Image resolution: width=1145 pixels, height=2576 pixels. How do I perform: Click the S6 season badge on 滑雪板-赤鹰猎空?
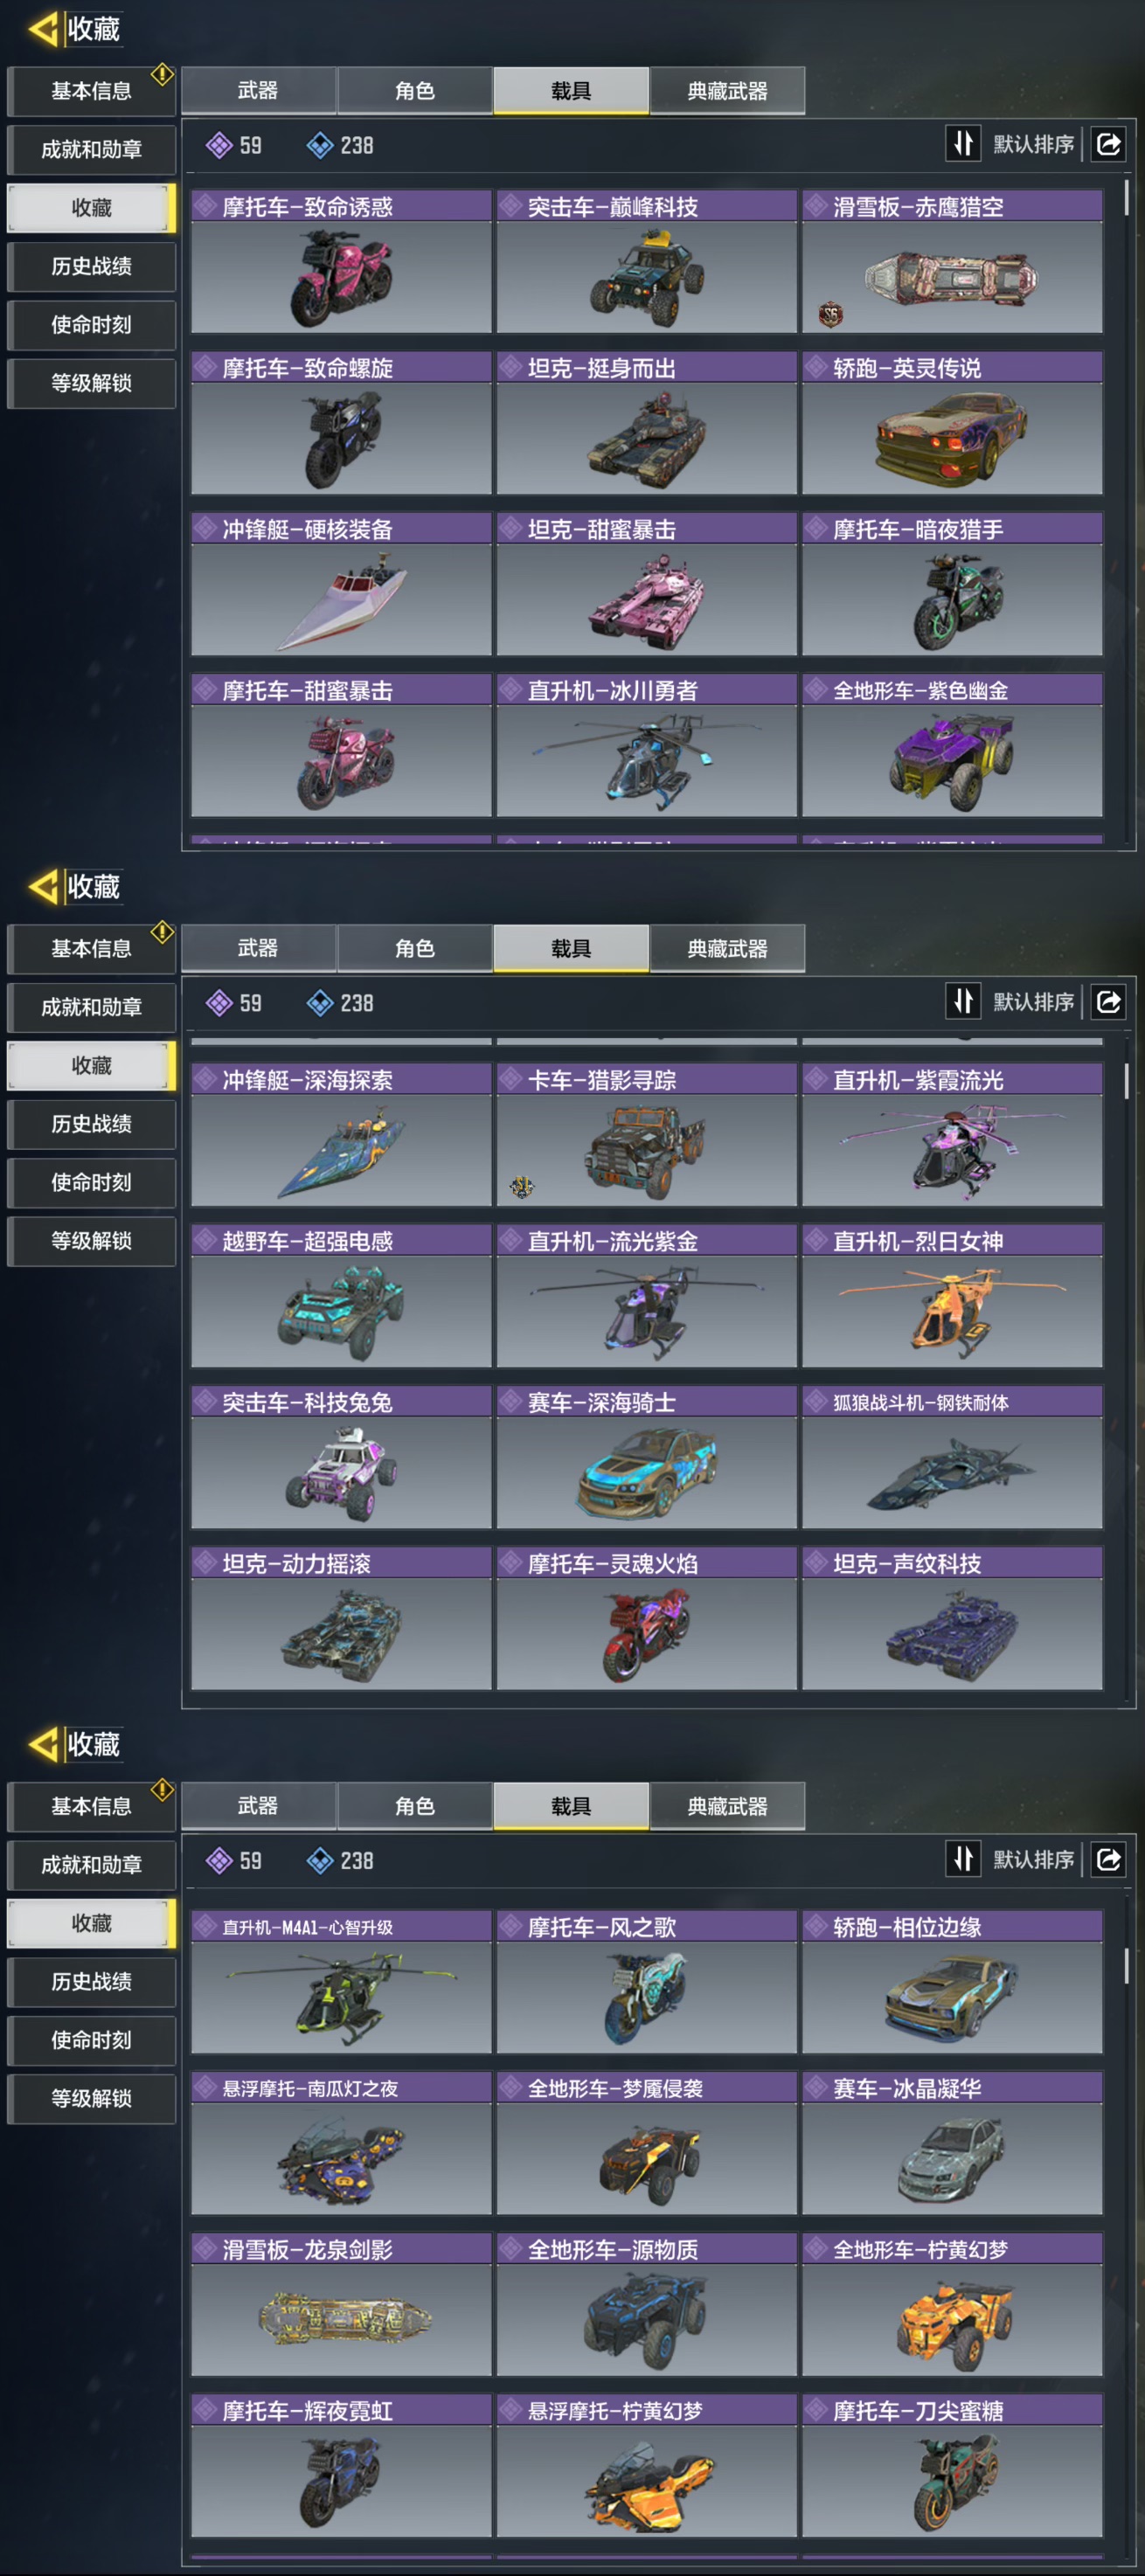pyautogui.click(x=830, y=315)
